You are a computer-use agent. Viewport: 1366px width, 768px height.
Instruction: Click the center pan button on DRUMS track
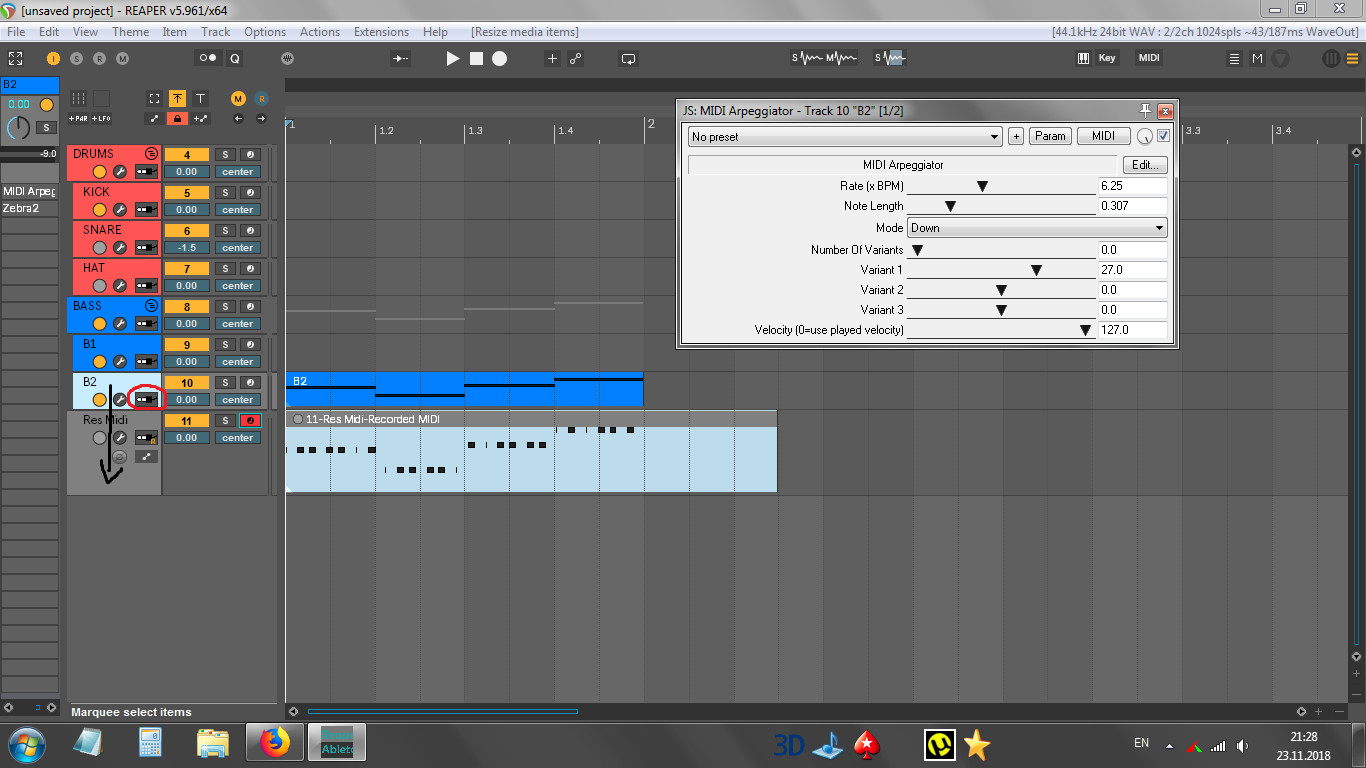[x=238, y=172]
